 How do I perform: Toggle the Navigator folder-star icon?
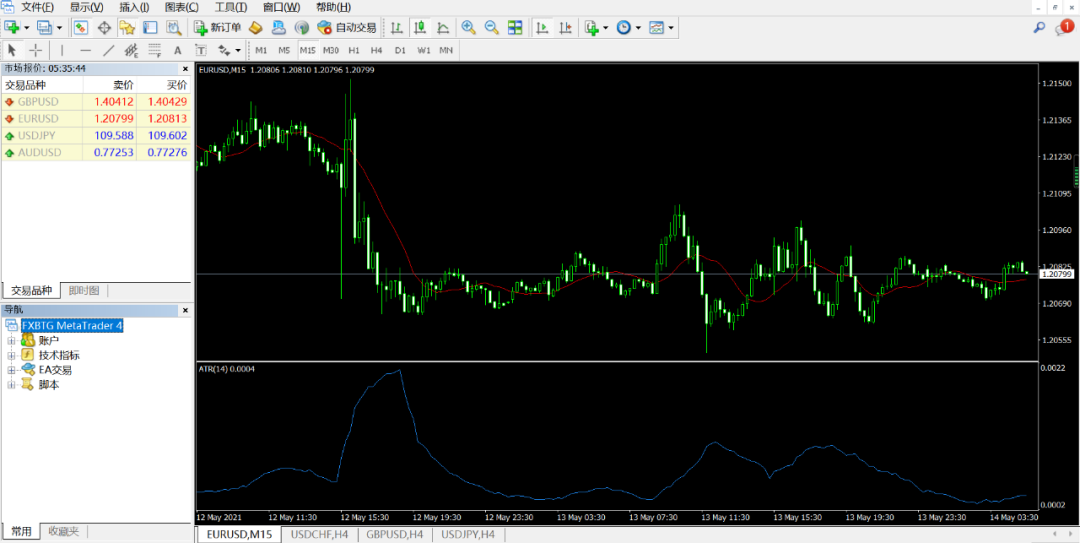pyautogui.click(x=127, y=28)
